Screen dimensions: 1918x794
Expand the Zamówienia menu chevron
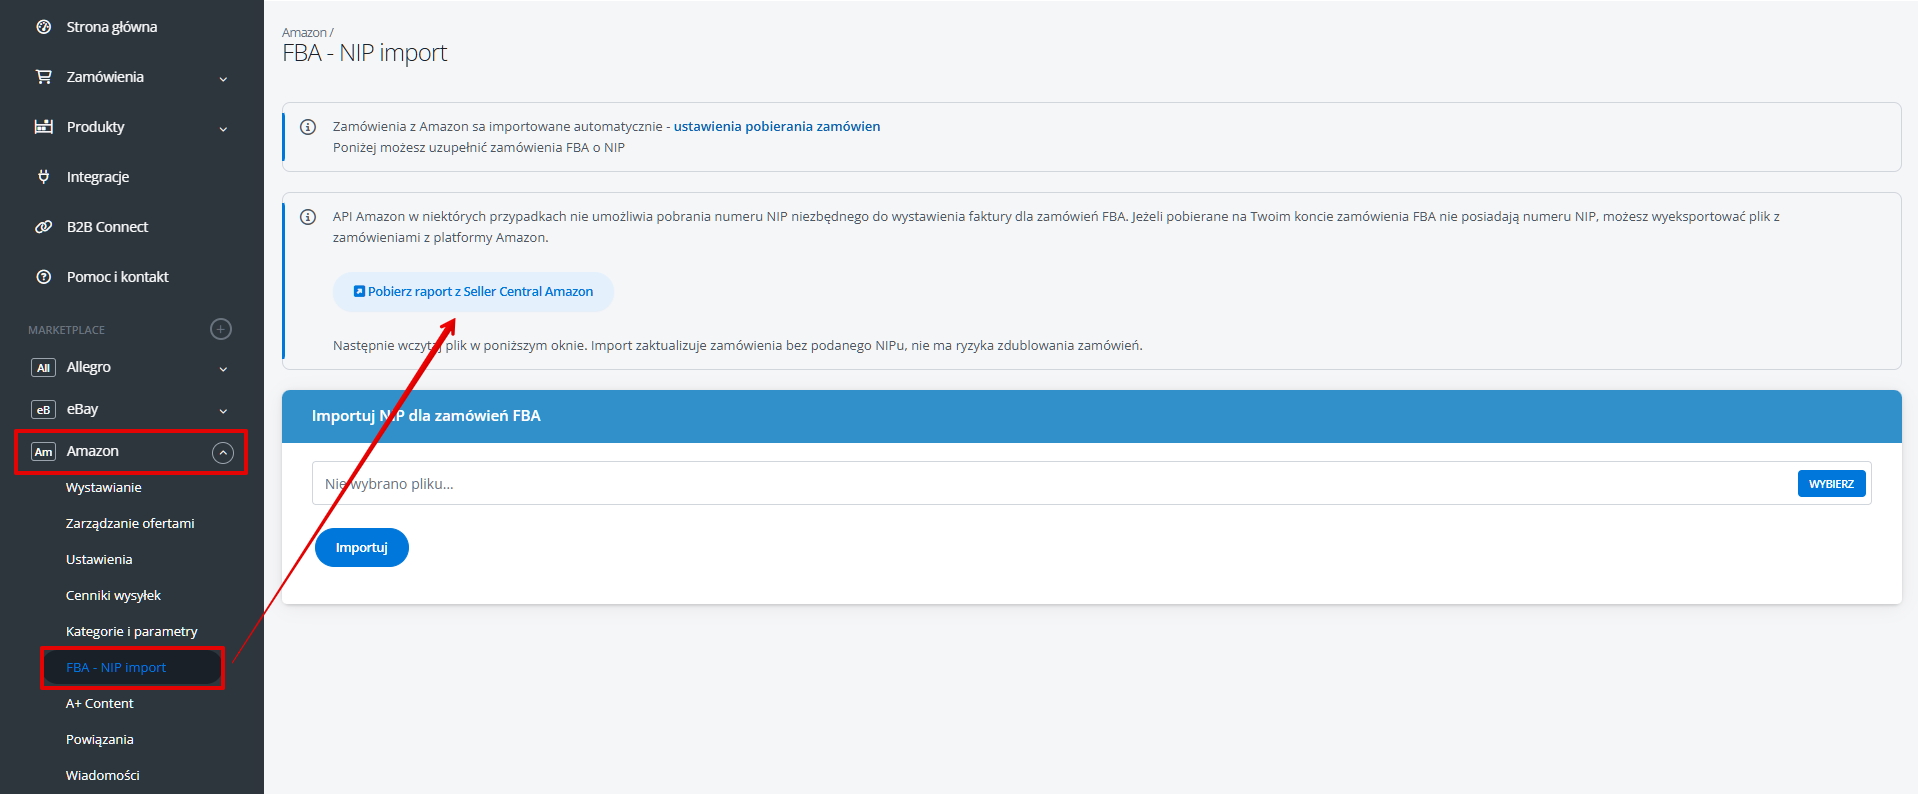tap(223, 79)
